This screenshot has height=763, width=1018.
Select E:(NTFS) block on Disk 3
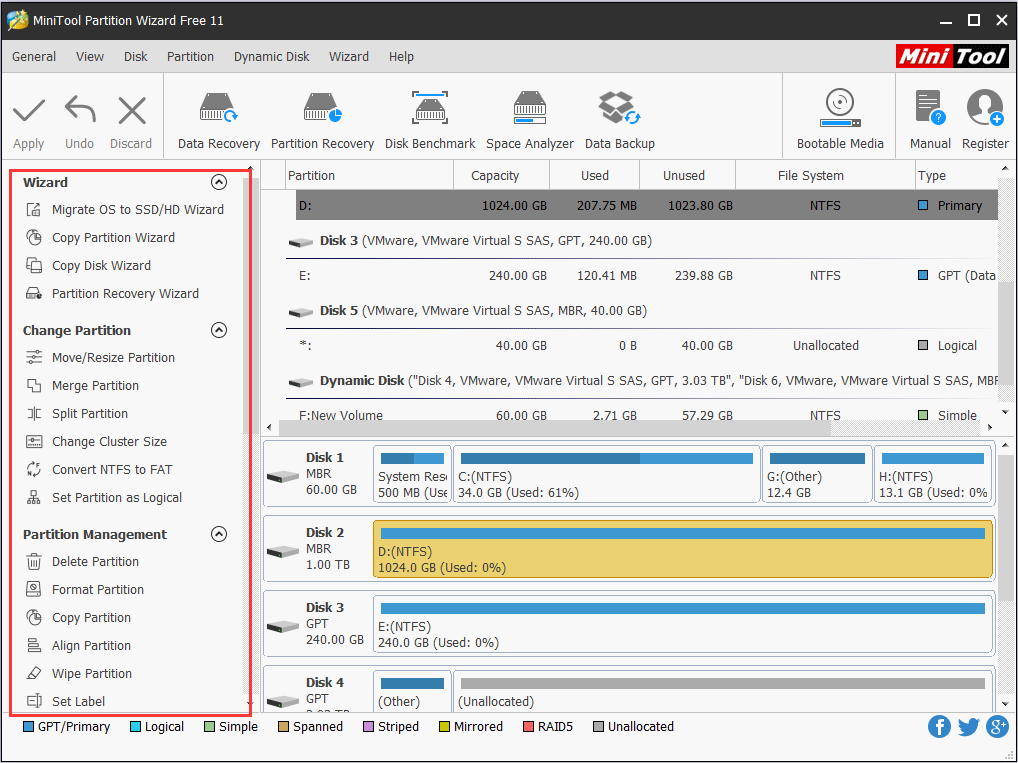[683, 624]
